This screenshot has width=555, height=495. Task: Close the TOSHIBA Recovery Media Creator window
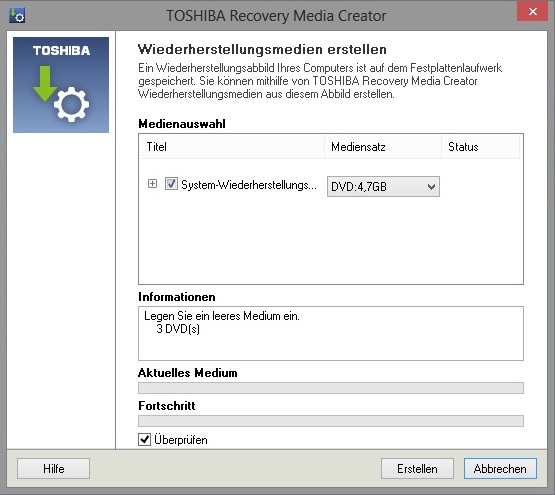click(x=533, y=12)
